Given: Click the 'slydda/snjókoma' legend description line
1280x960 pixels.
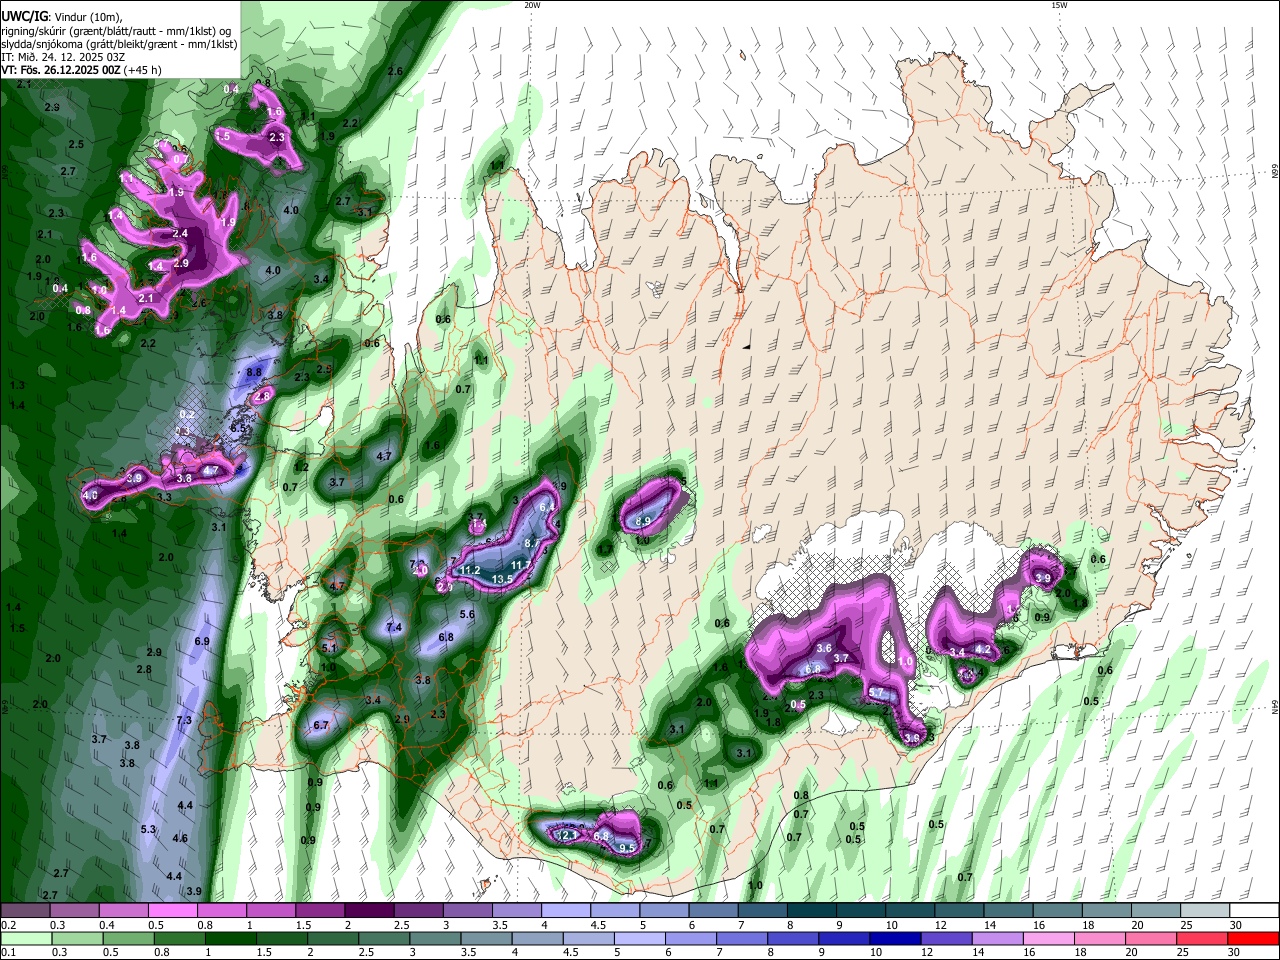Looking at the screenshot, I should (119, 44).
